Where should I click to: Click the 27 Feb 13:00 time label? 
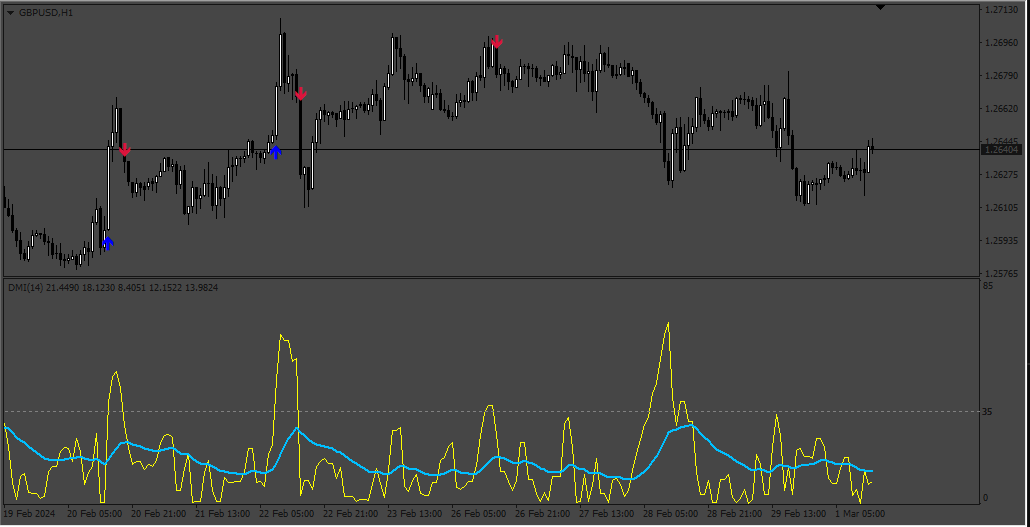606,513
